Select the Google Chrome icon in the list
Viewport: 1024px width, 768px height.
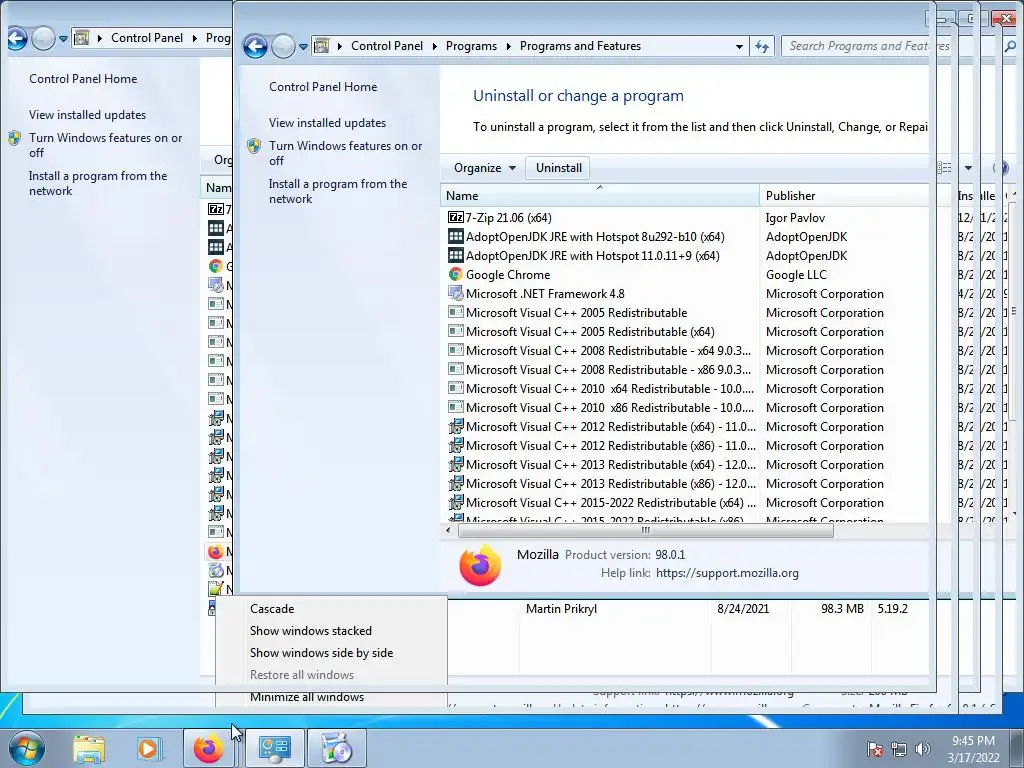(x=455, y=274)
